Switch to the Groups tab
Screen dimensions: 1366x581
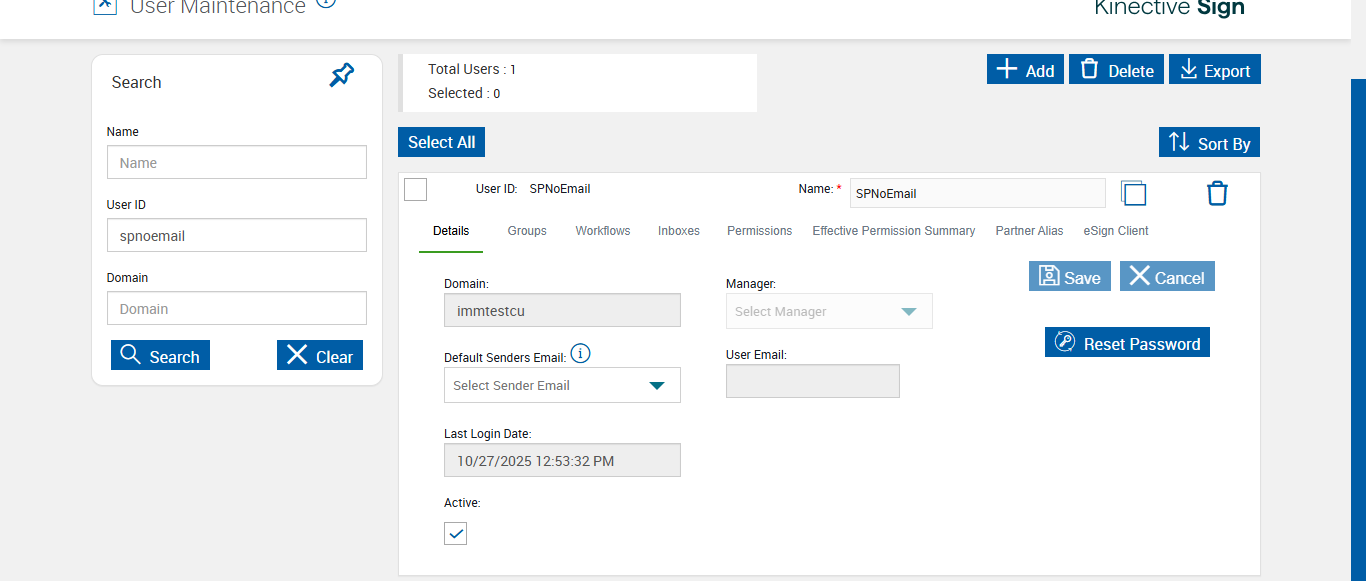pos(527,231)
